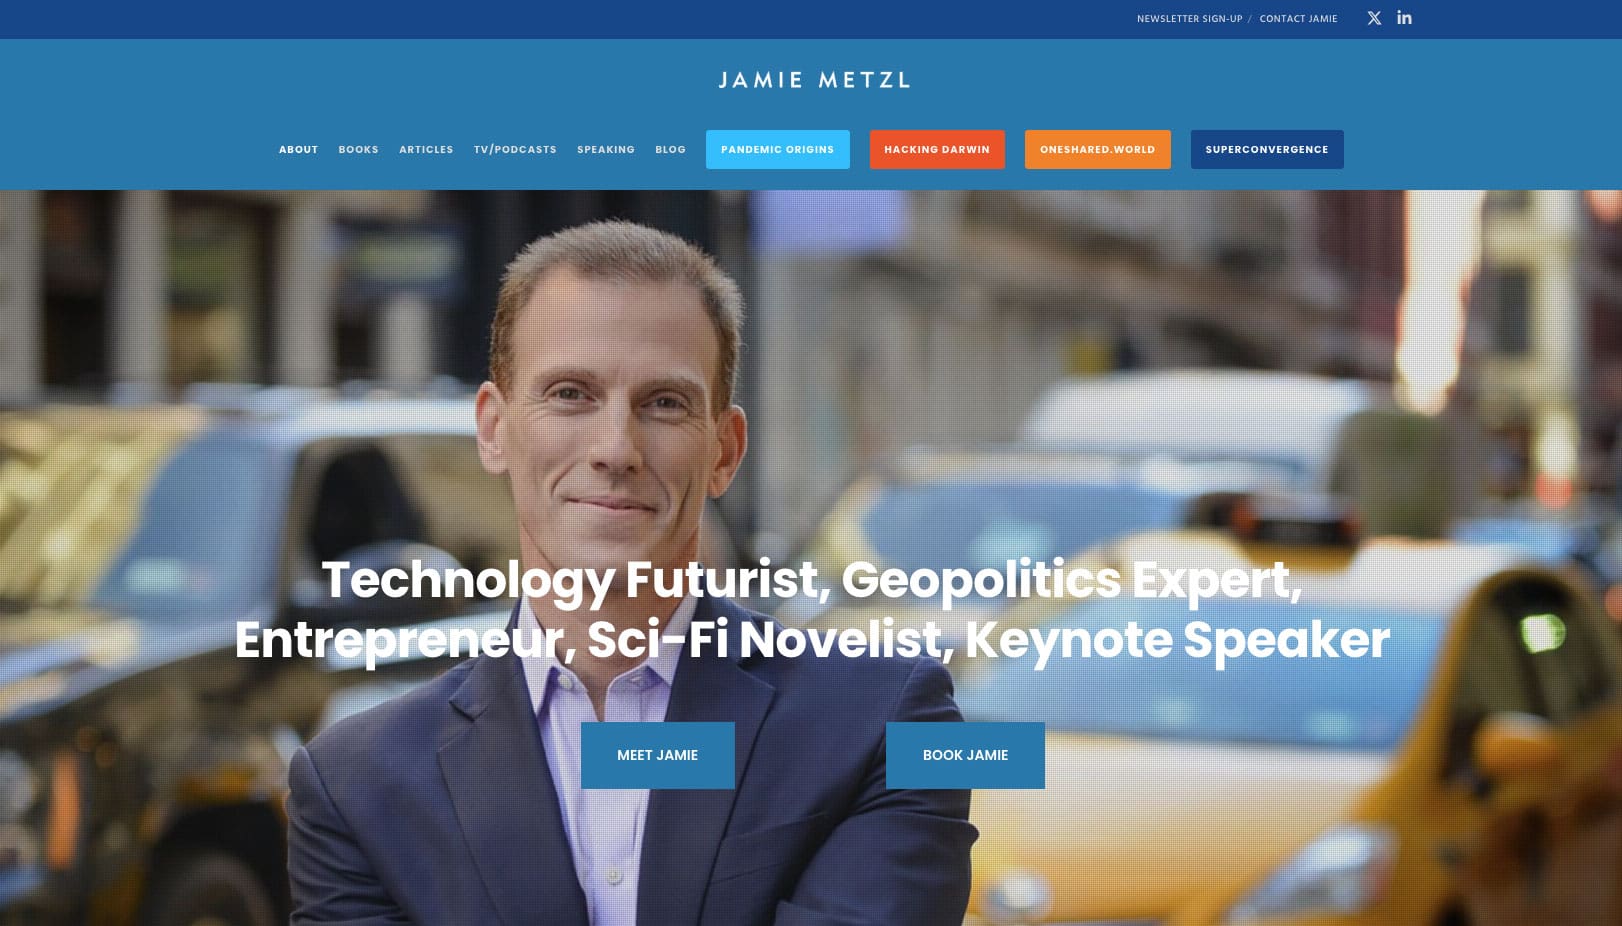The image size is (1622, 926).
Task: Go to the Books menu item
Action: (x=358, y=150)
